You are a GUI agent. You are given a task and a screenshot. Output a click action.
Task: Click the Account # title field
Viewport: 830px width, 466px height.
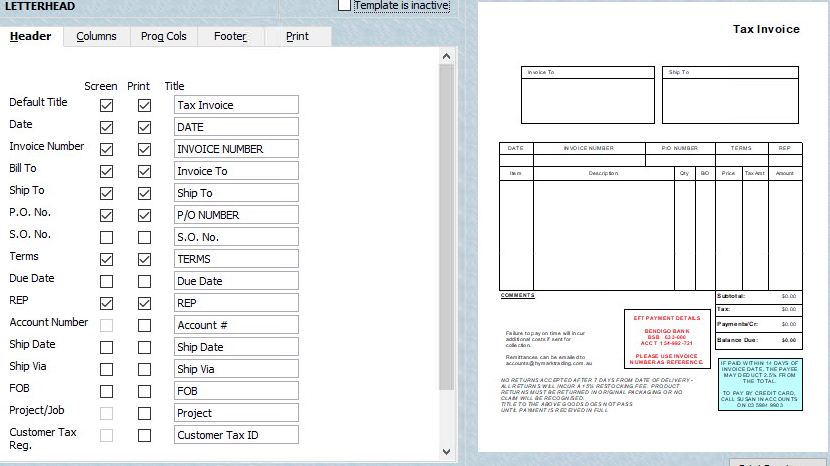click(236, 325)
